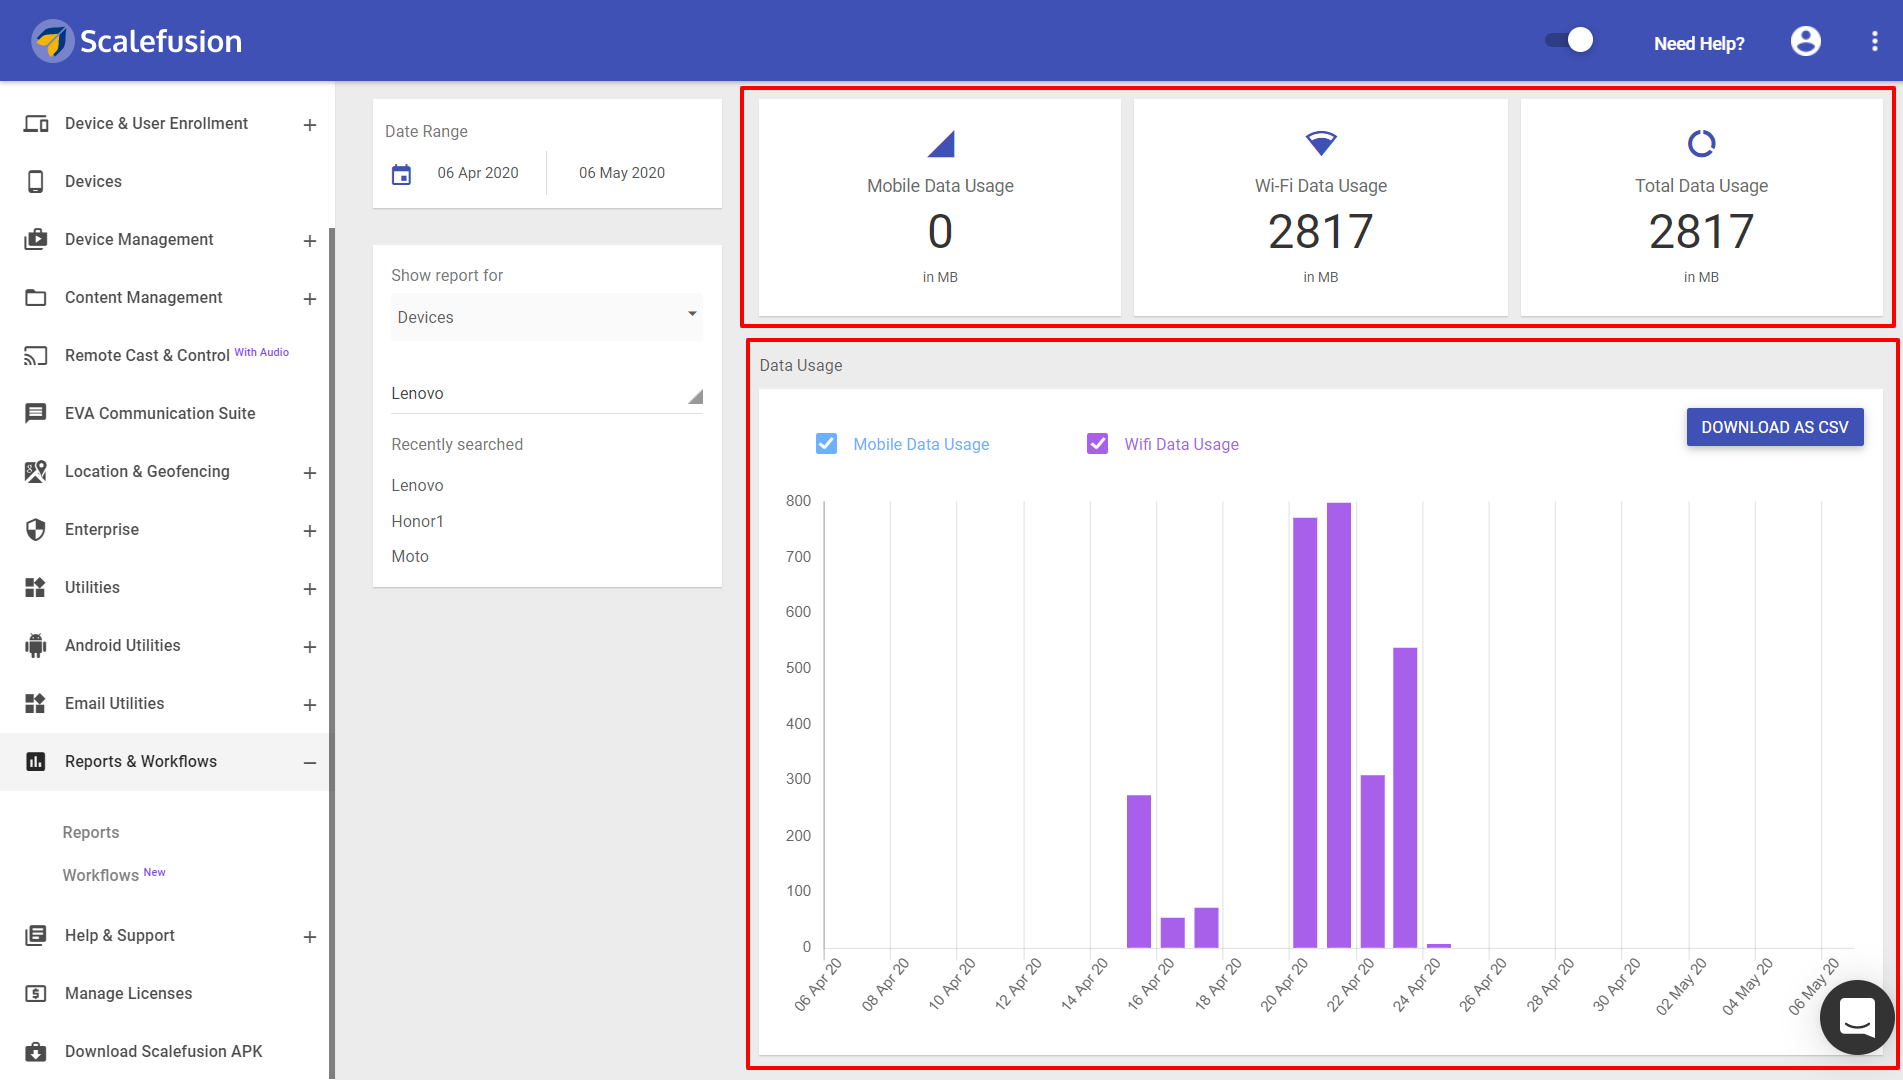
Task: Click the Enterprise shield icon
Action: coord(36,530)
